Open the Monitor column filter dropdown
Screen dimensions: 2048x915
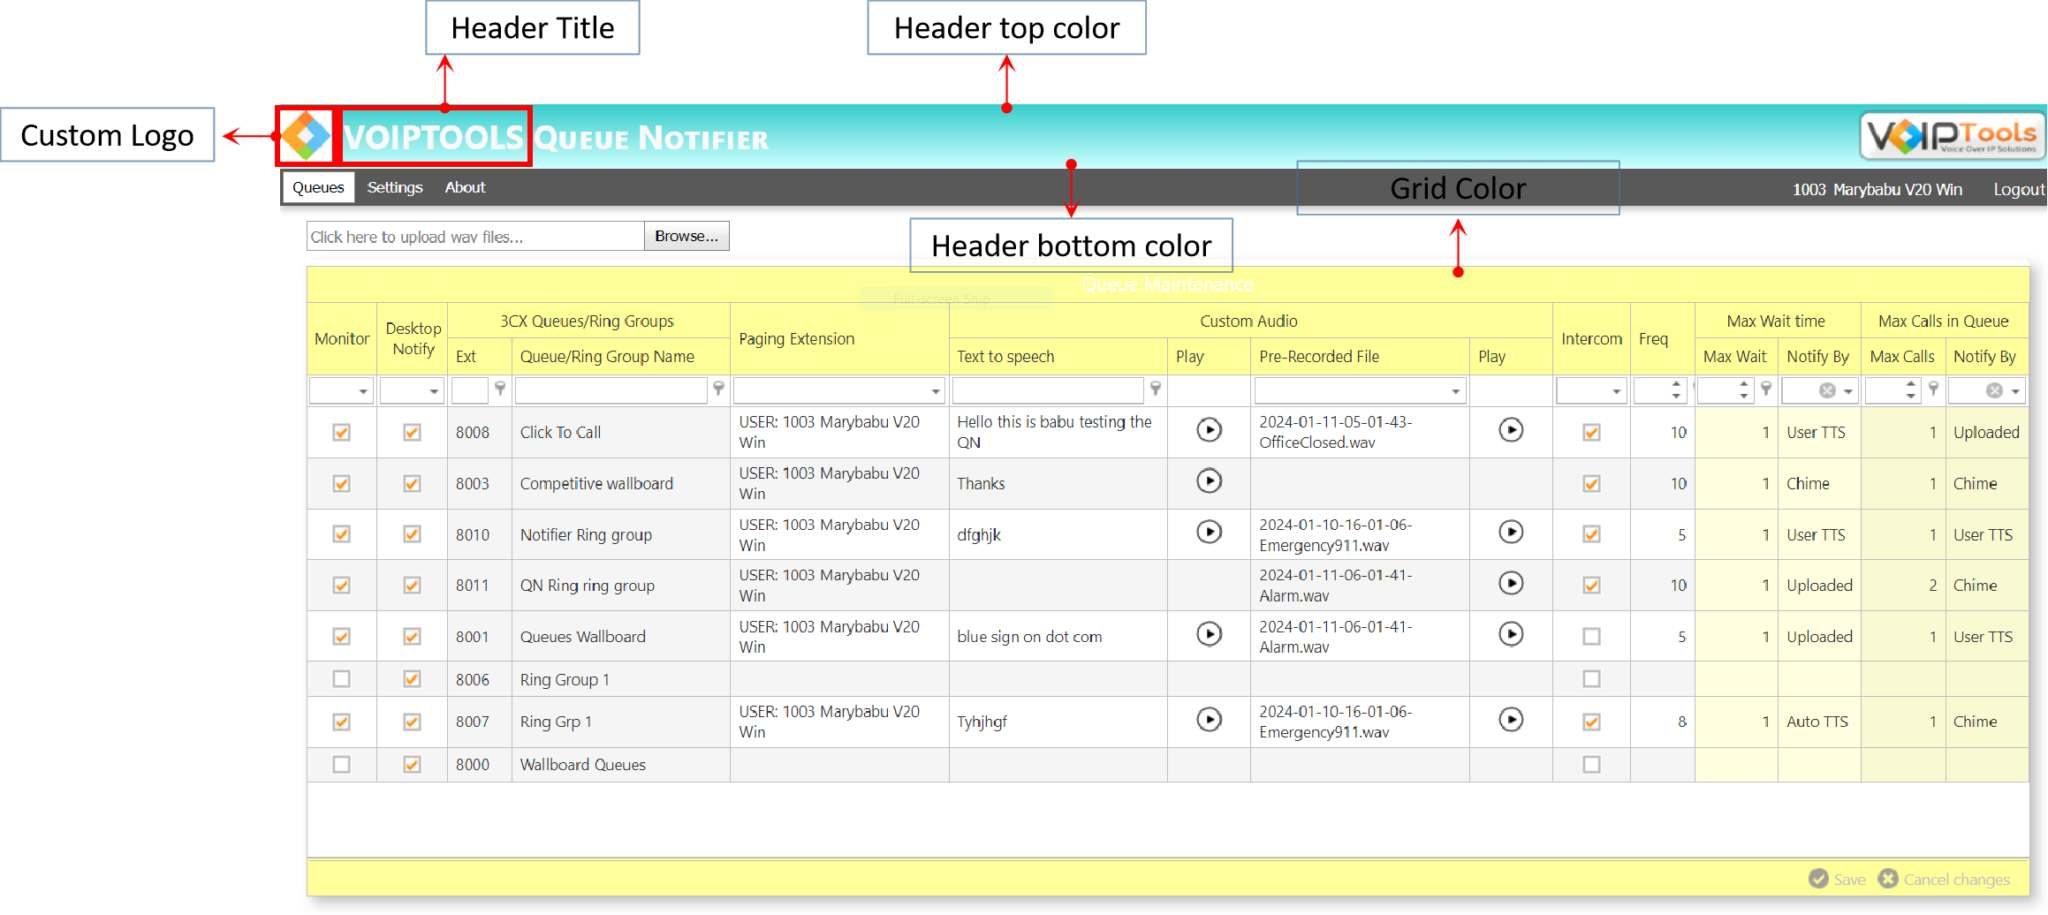363,390
